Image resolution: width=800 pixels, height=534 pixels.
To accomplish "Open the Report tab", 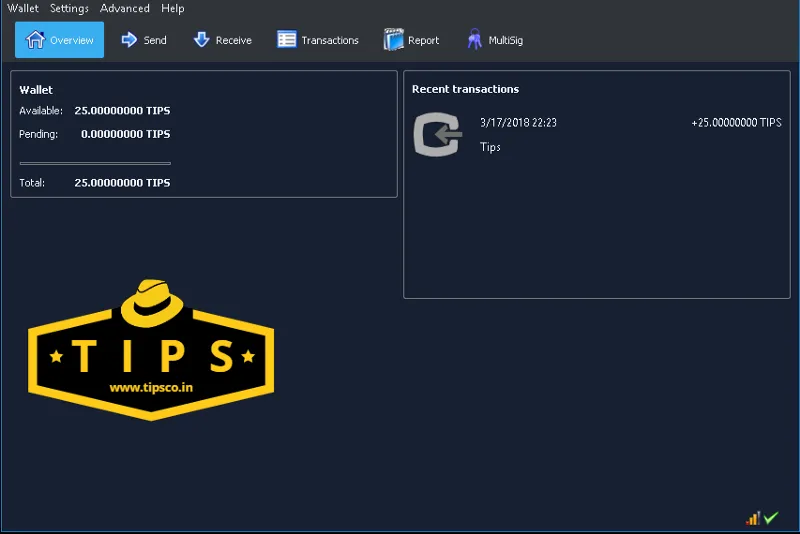I will pos(411,40).
